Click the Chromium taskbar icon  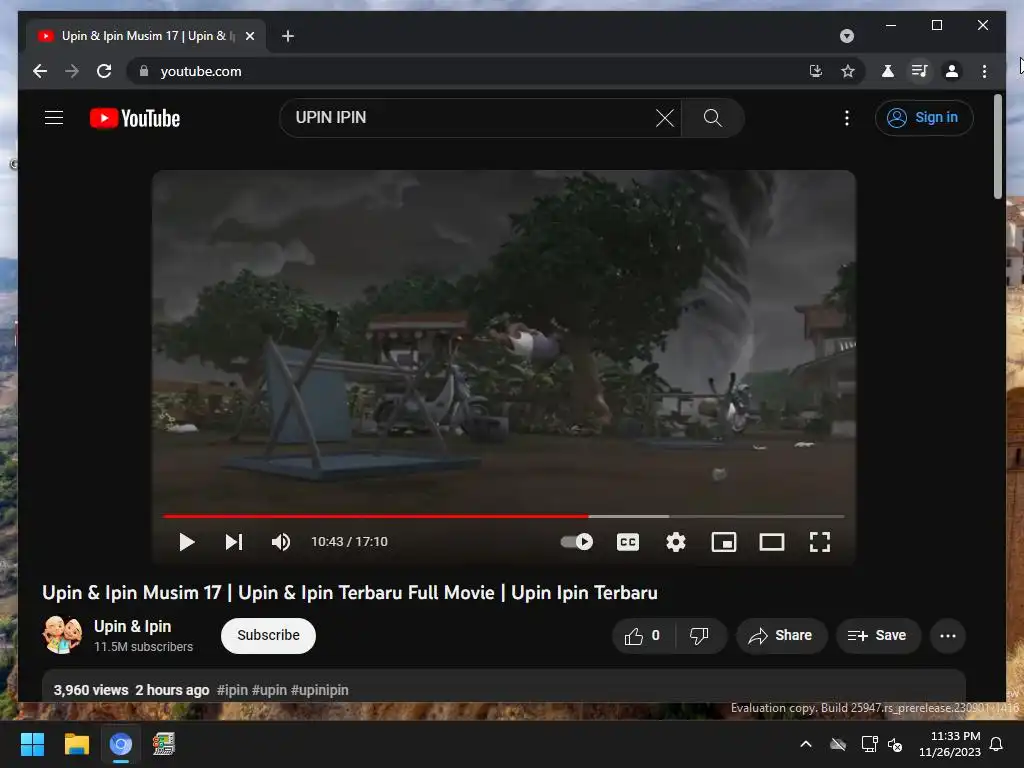(x=121, y=744)
